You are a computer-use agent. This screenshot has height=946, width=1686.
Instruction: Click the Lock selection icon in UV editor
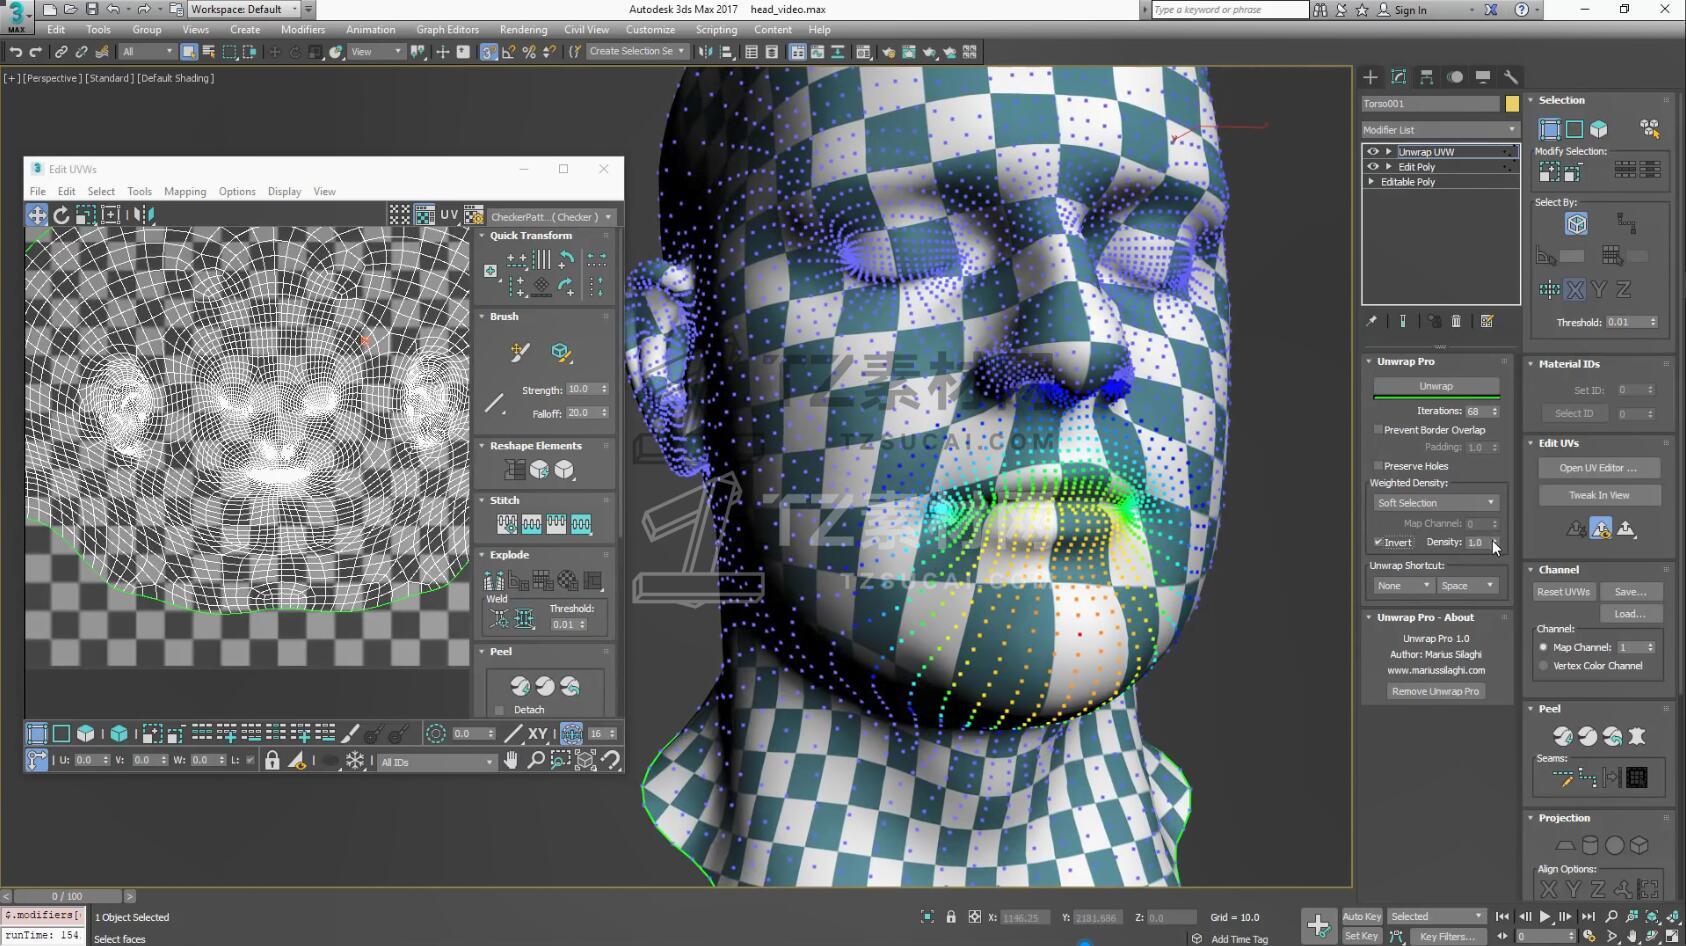272,761
